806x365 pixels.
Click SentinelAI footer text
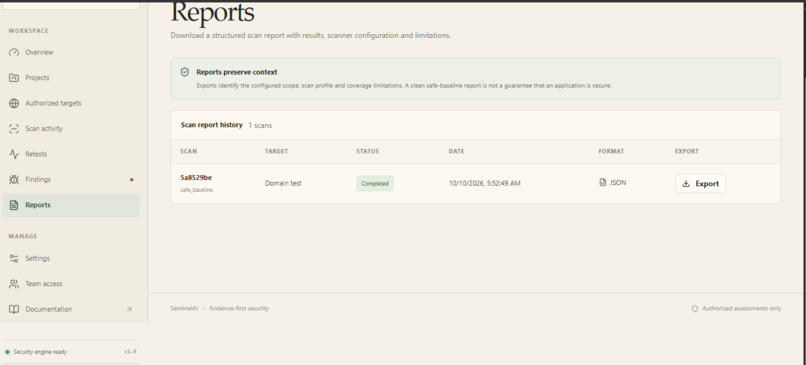click(184, 308)
